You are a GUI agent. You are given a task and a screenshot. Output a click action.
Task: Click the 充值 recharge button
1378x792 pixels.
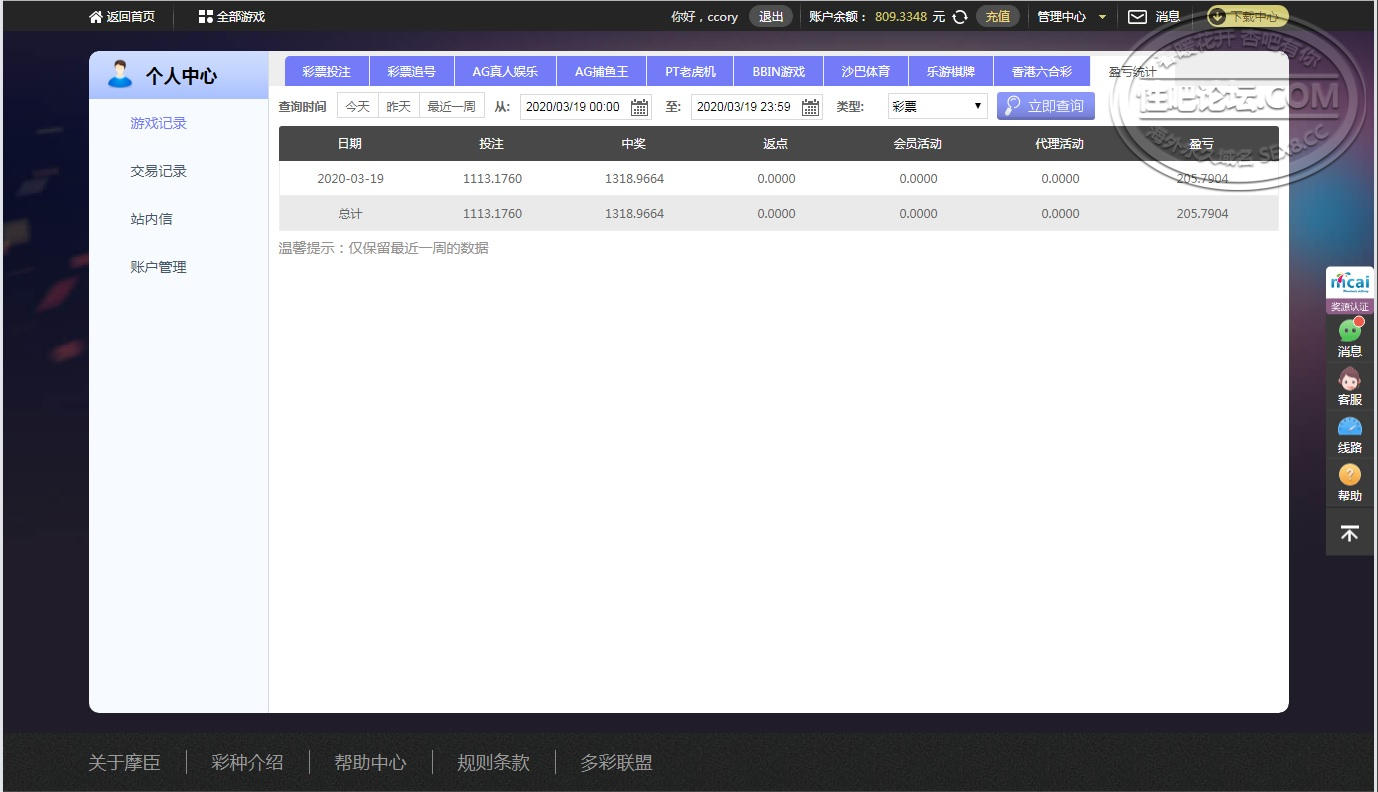pos(997,17)
